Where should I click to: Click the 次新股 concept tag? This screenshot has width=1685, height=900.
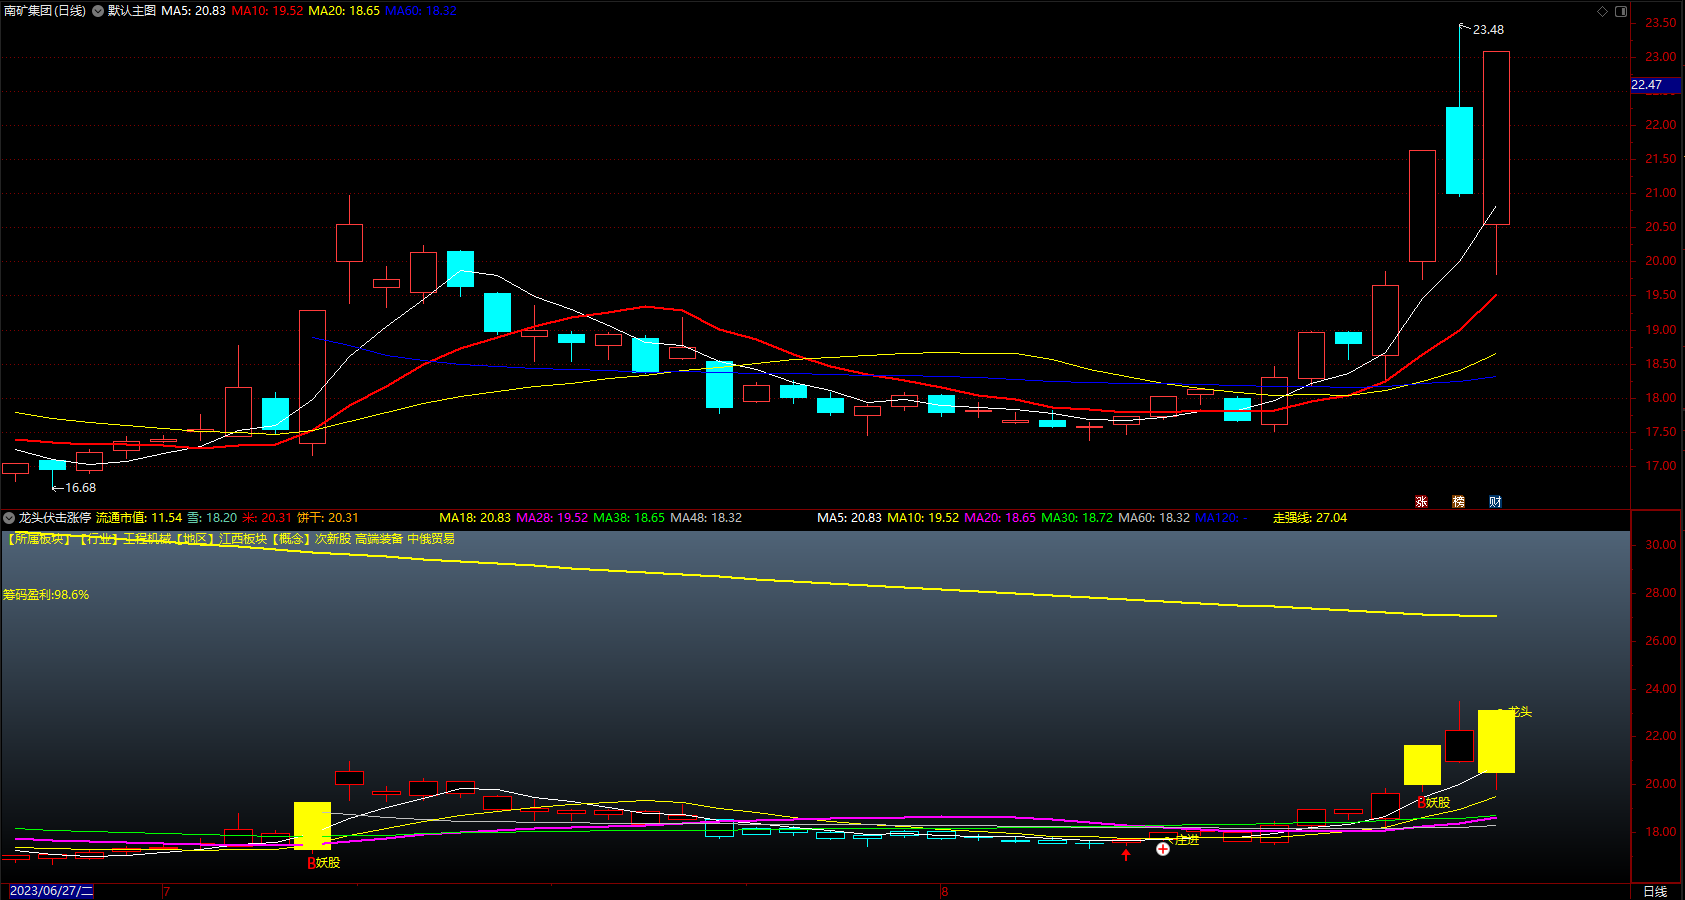[x=333, y=539]
